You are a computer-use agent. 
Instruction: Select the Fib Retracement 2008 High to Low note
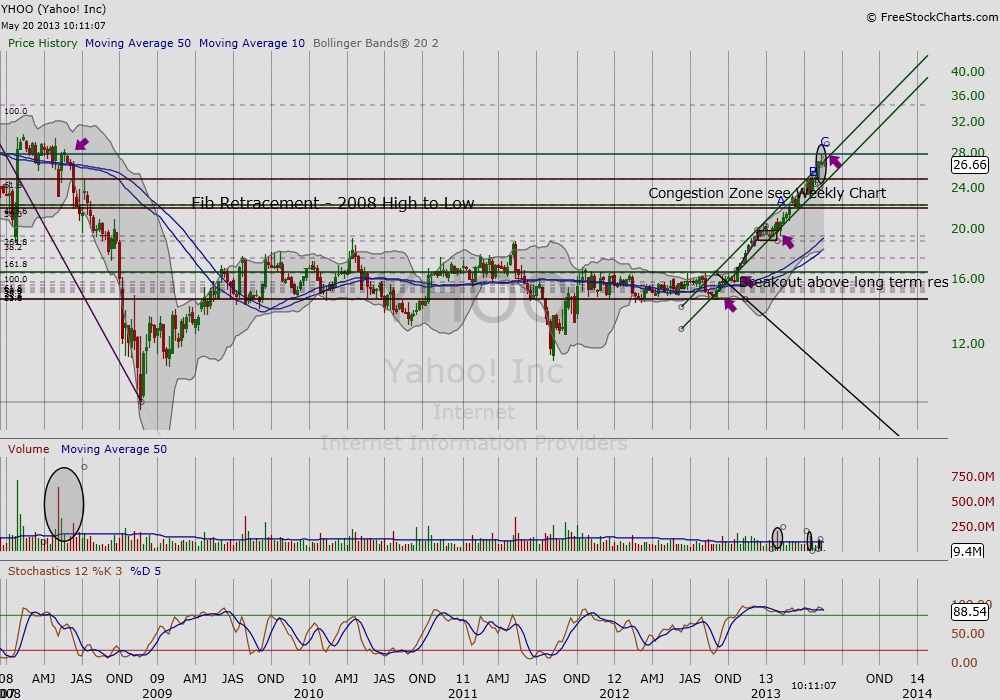click(333, 203)
